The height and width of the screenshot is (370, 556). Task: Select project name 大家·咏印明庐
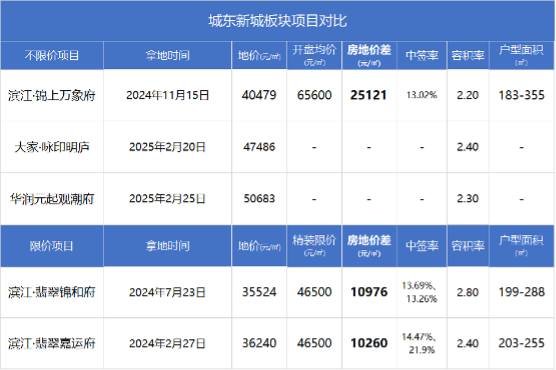[x=52, y=147]
